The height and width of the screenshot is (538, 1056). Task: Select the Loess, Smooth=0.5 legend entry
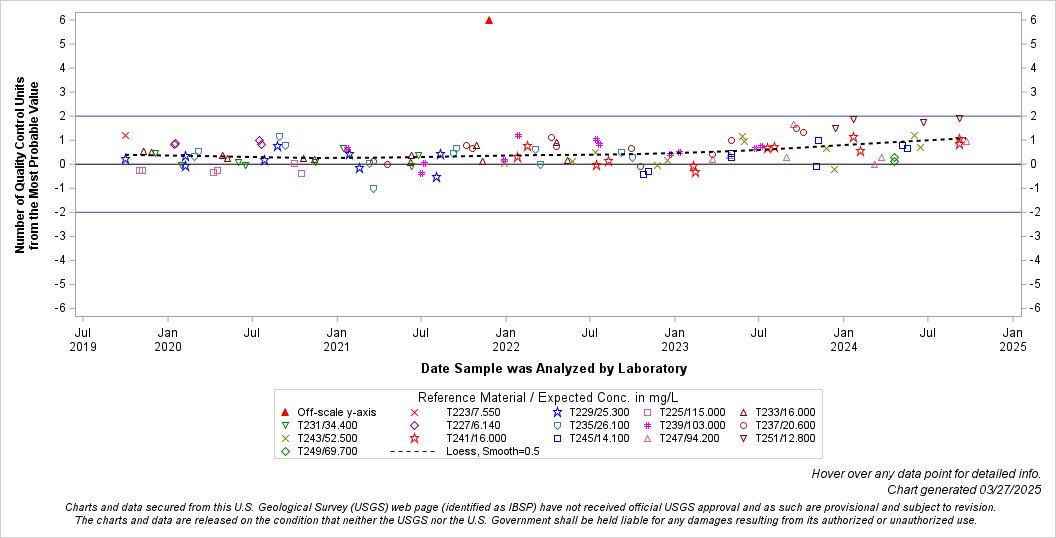[465, 452]
